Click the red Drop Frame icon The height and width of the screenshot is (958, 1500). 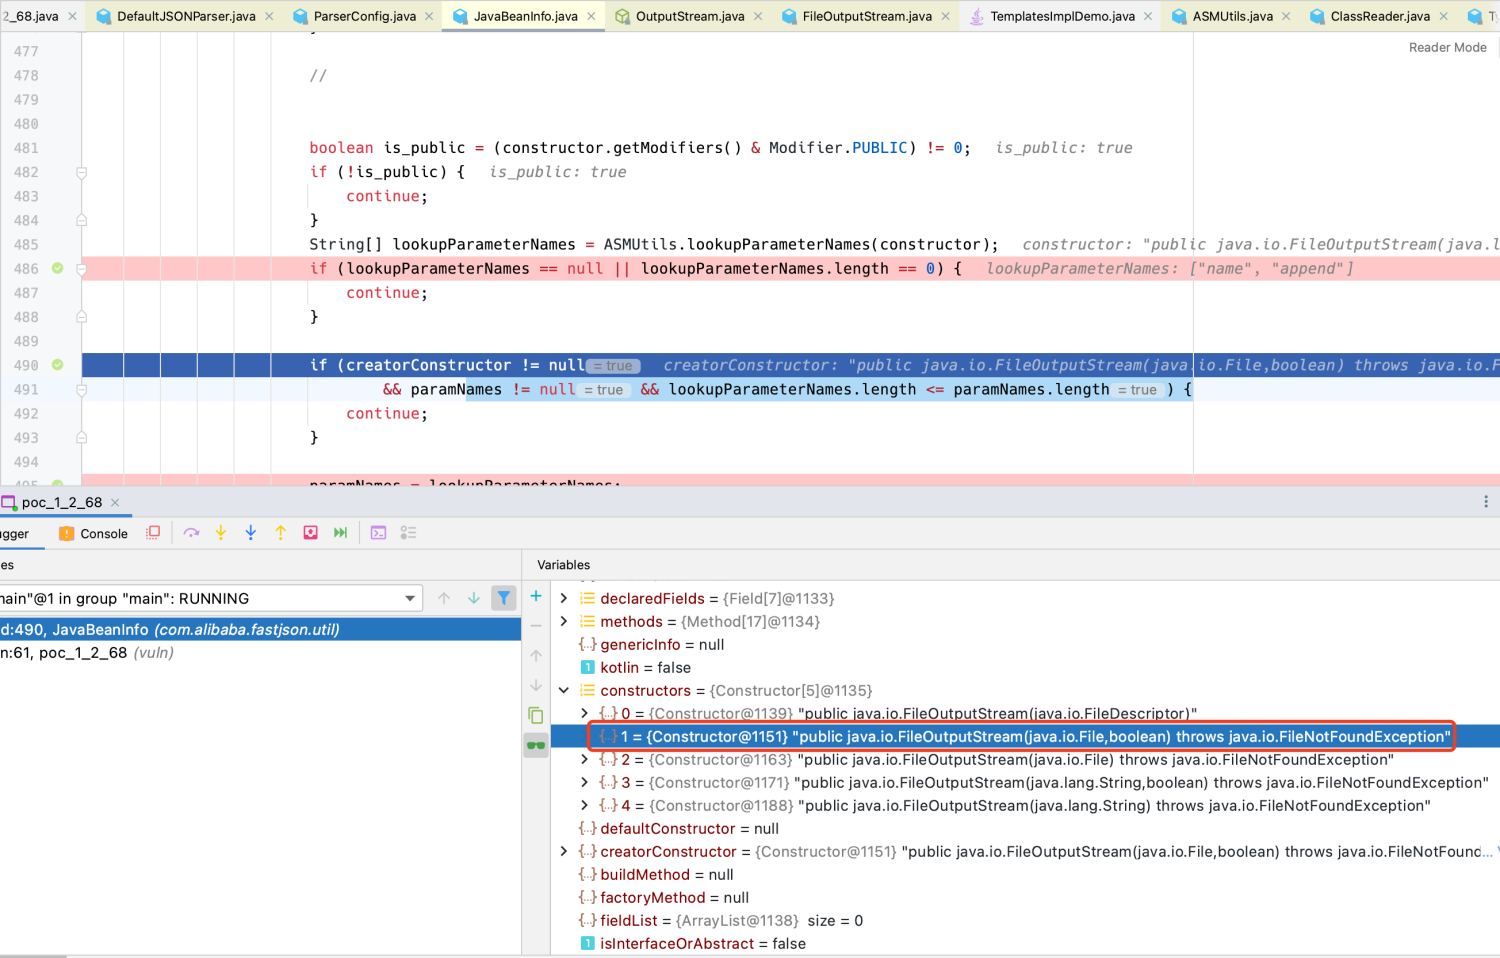click(x=311, y=533)
